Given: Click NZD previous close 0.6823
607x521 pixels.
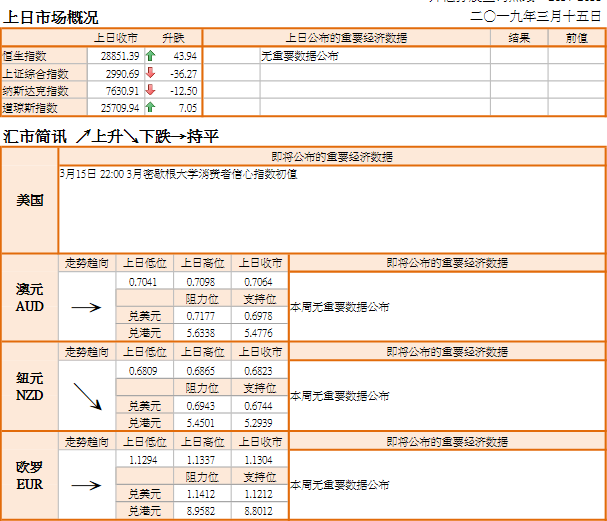Looking at the screenshot, I should pos(258,371).
